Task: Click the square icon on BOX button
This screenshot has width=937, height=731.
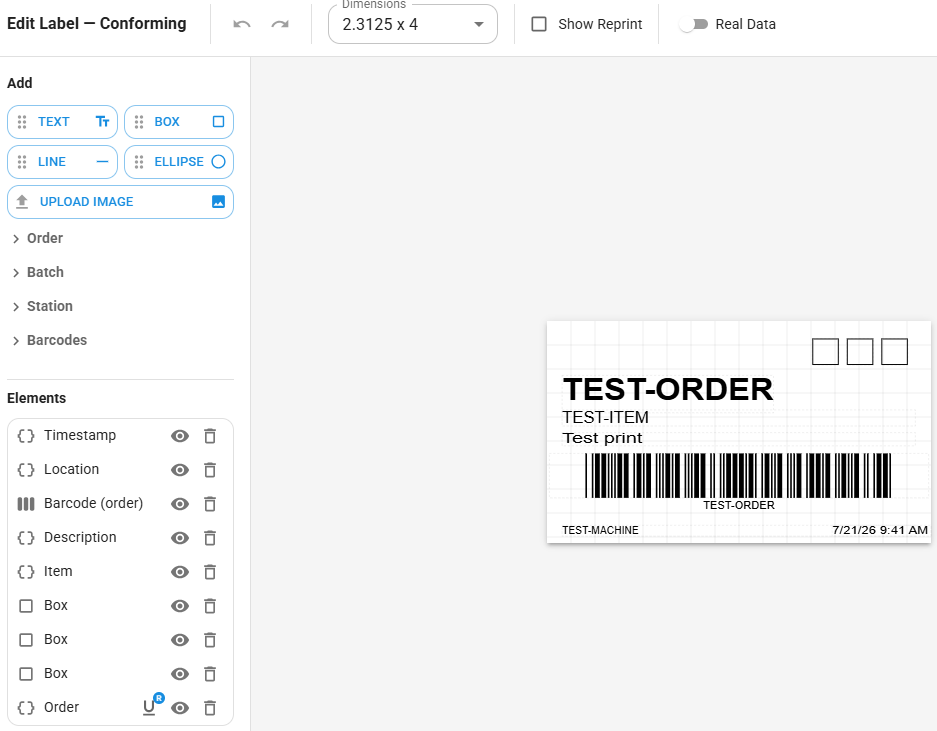Action: (x=219, y=122)
